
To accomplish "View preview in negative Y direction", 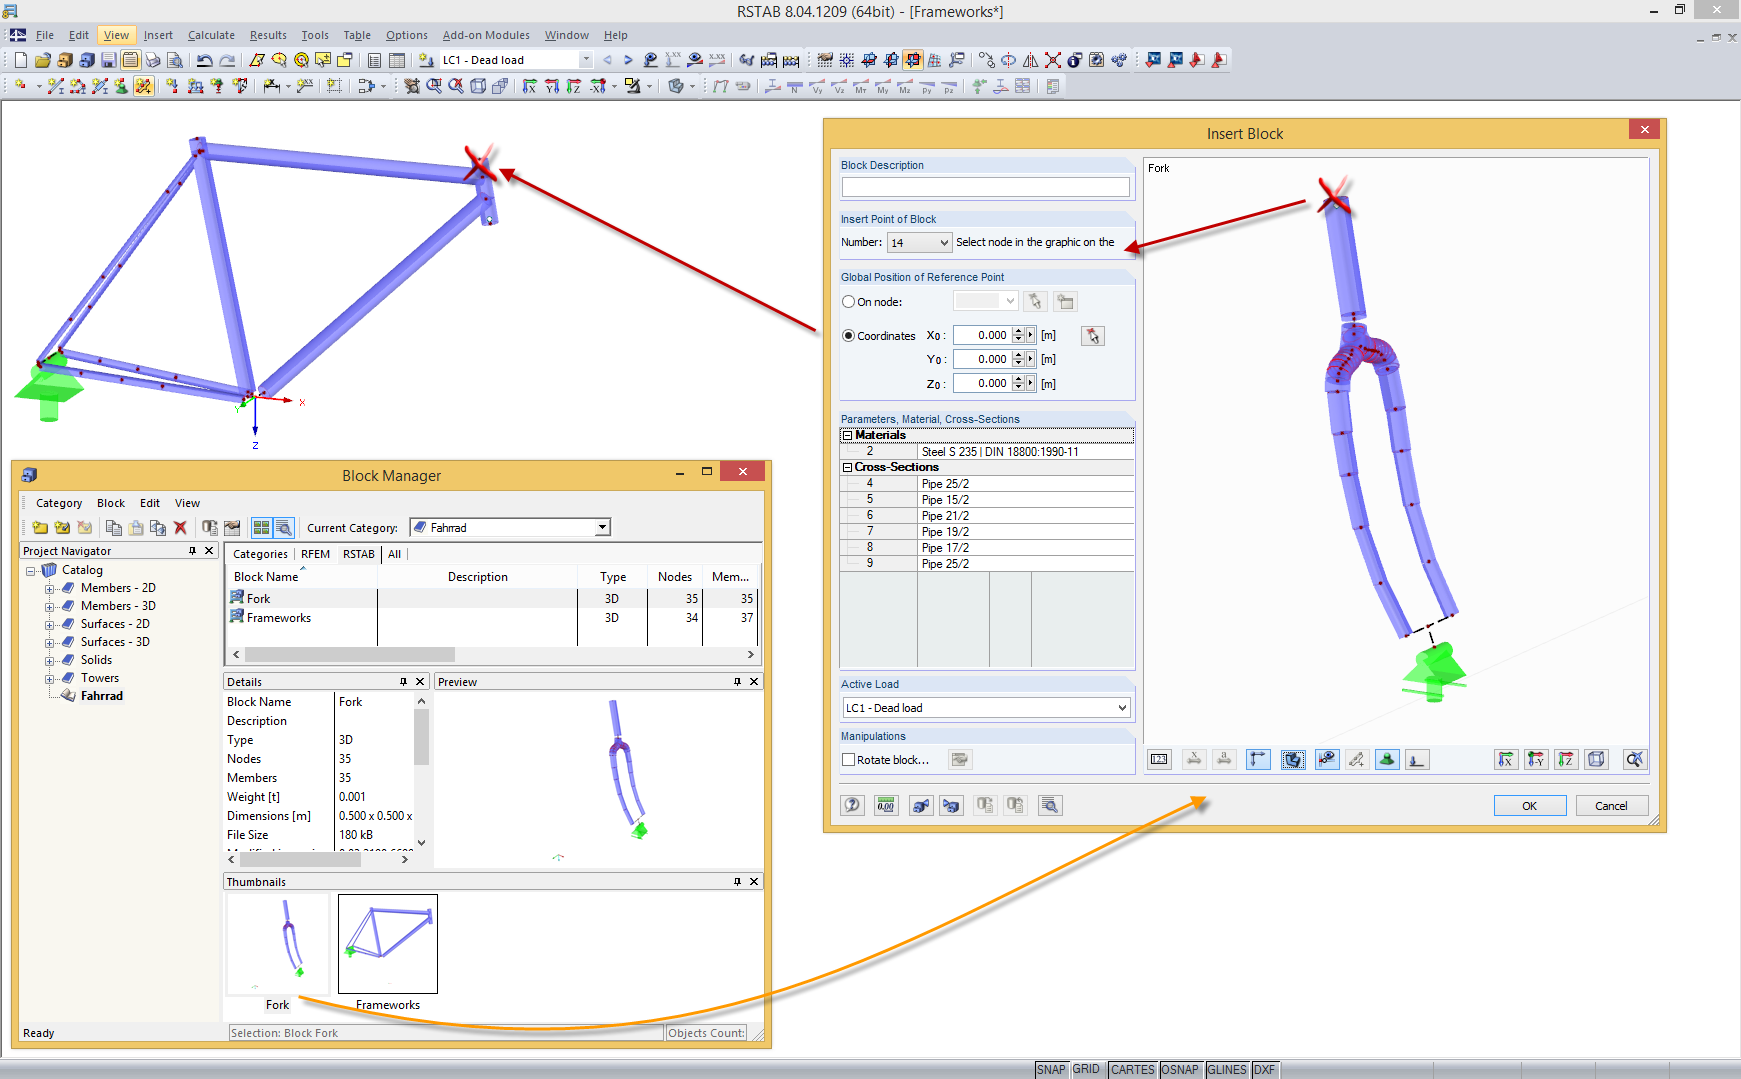I will (1536, 759).
